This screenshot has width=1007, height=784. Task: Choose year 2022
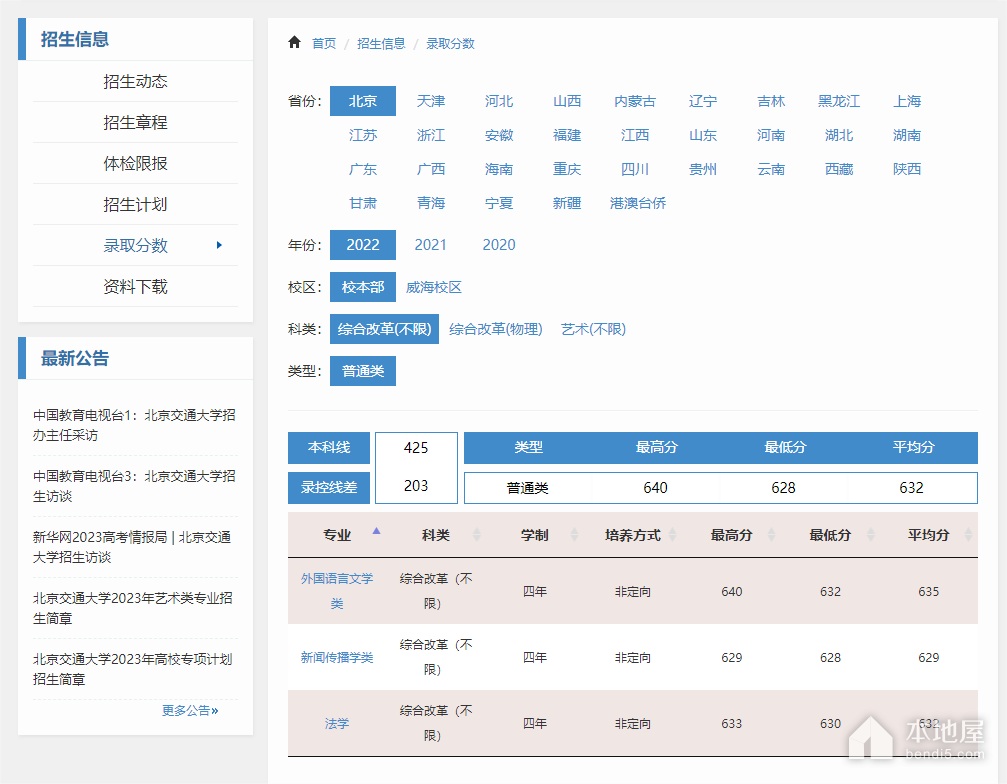pos(363,245)
